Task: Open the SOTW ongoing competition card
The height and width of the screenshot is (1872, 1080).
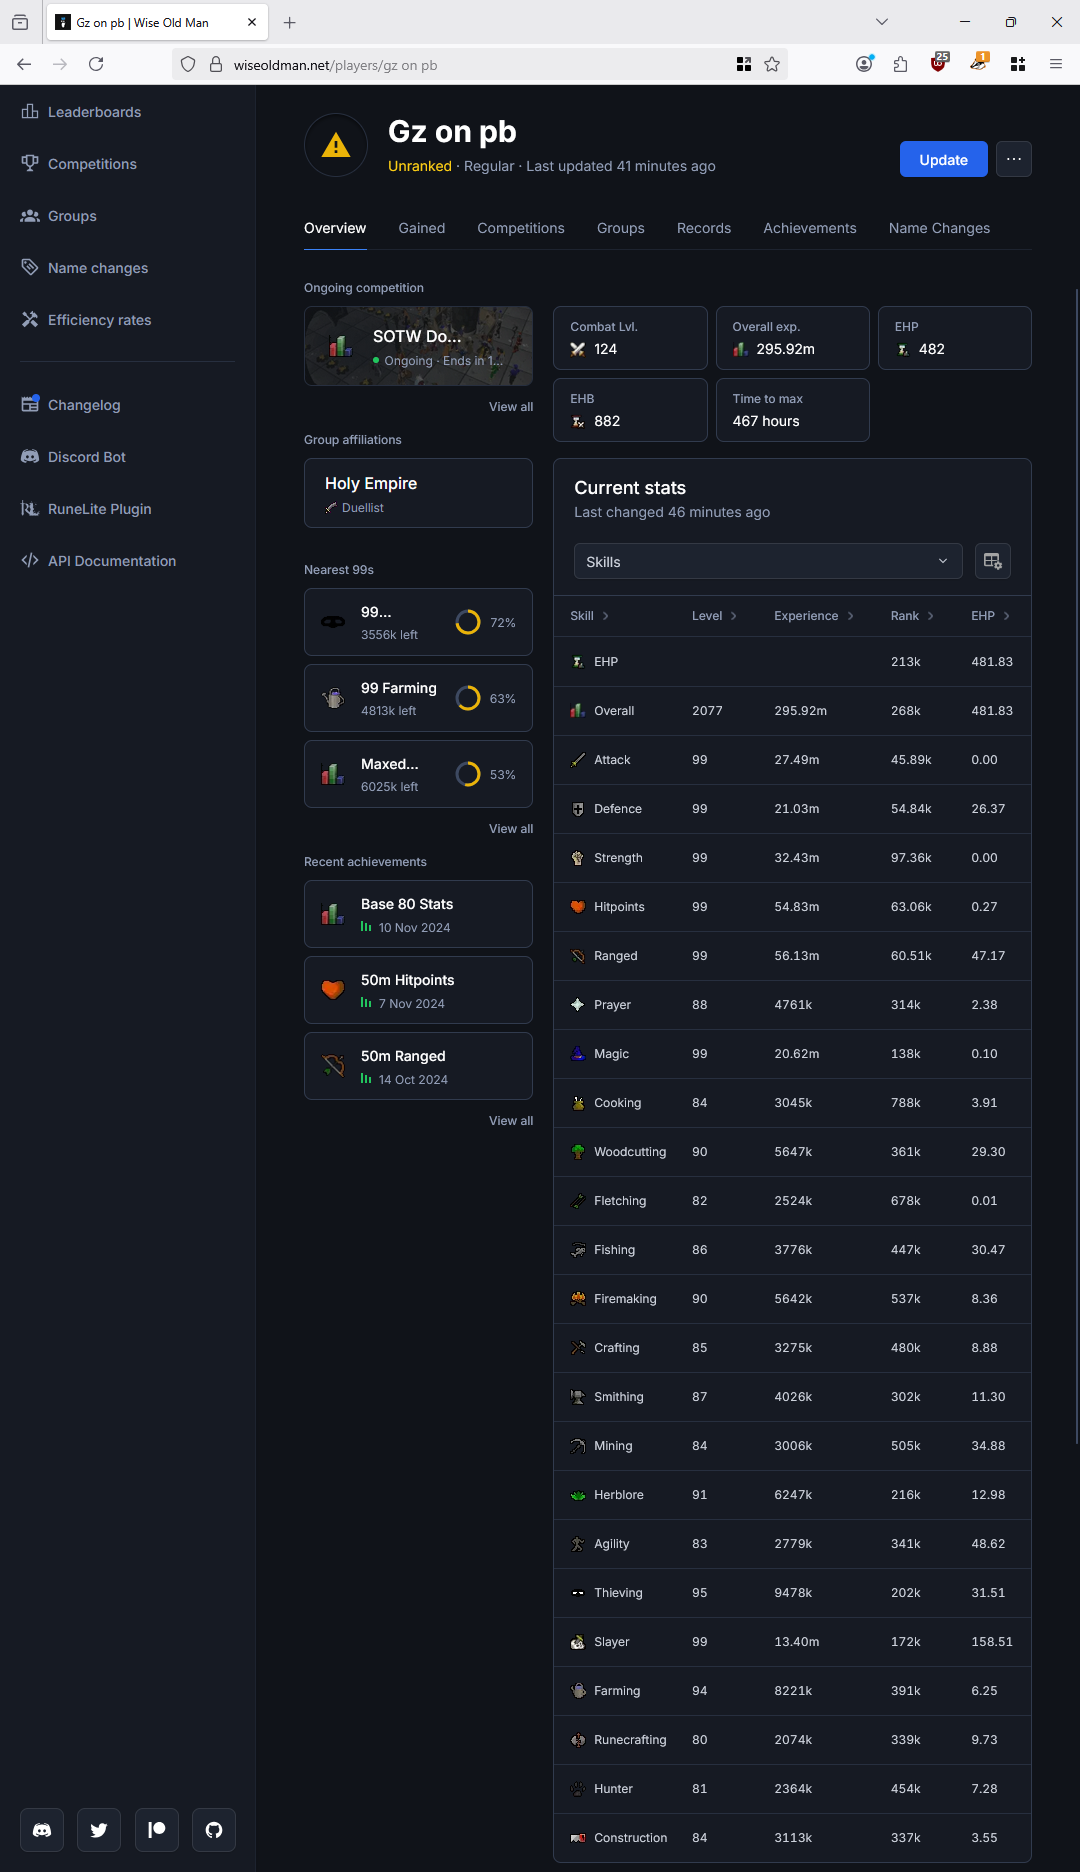Action: (x=418, y=346)
